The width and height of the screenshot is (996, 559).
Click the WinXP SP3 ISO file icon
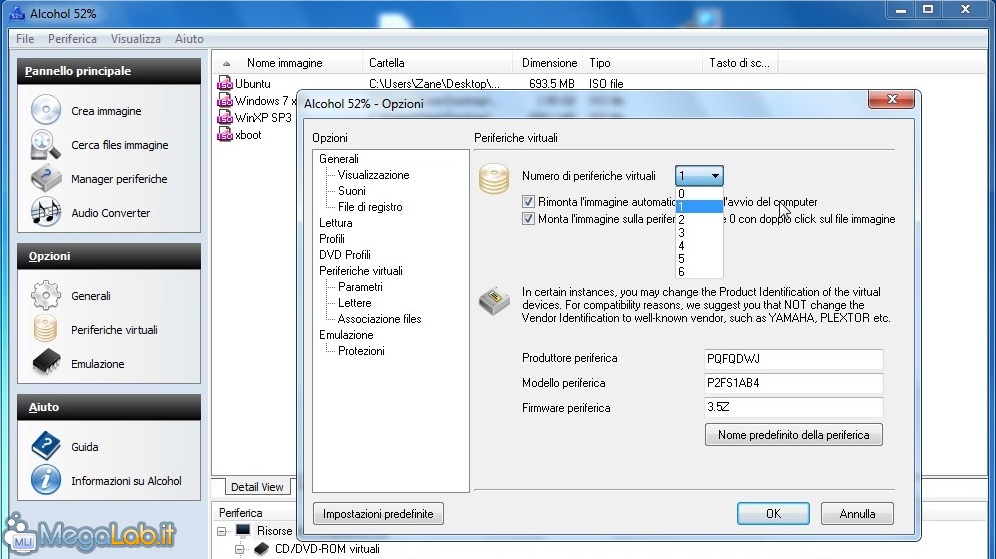click(225, 118)
